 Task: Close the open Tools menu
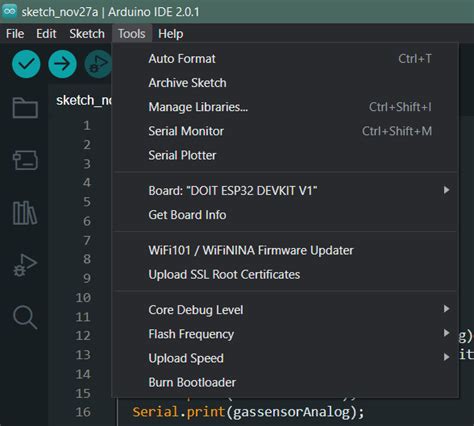pyautogui.click(x=132, y=34)
